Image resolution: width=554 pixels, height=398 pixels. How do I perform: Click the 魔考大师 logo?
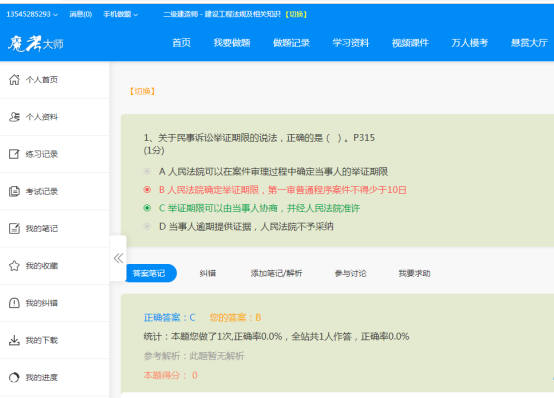[36, 44]
